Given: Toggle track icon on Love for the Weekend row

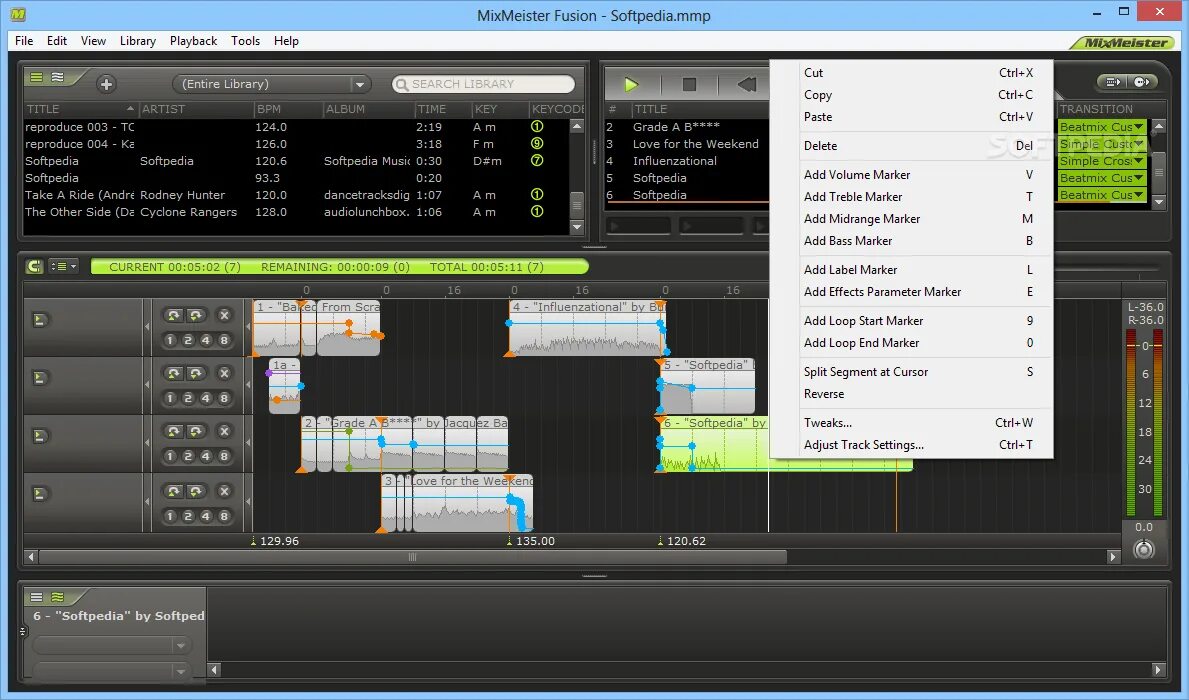Looking at the screenshot, I should point(40,494).
